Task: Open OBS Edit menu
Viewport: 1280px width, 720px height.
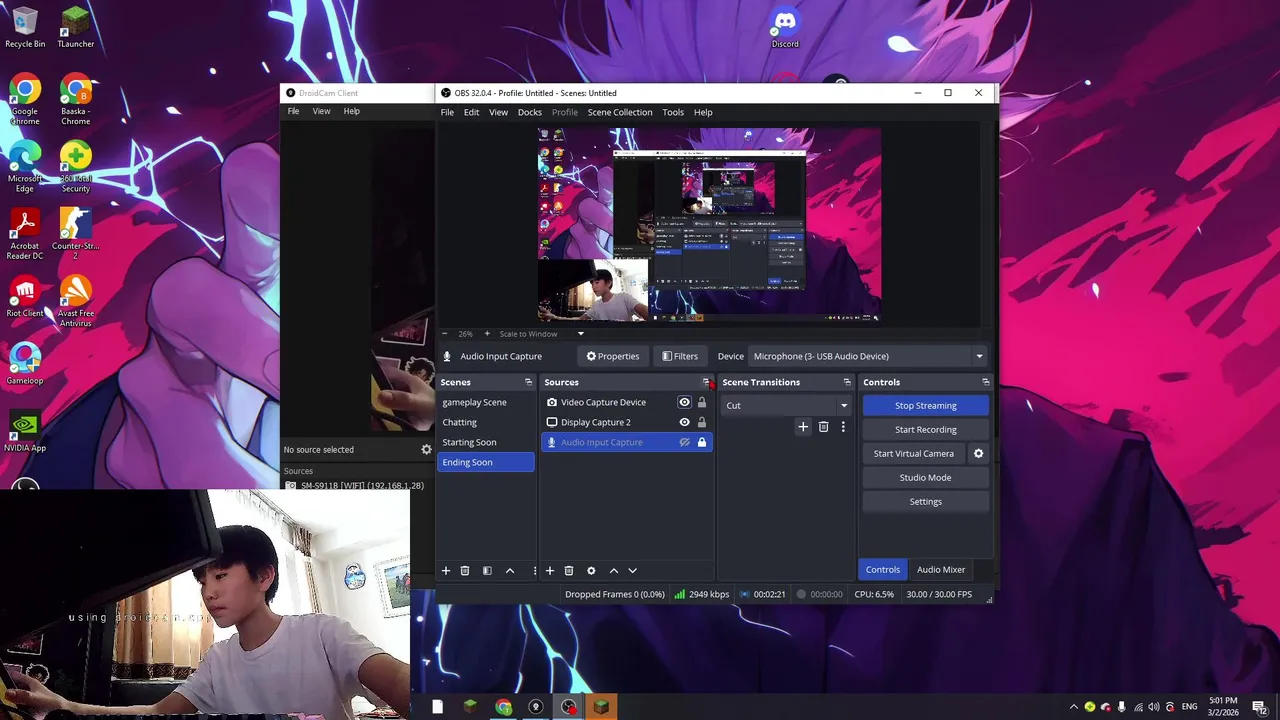Action: (x=471, y=112)
